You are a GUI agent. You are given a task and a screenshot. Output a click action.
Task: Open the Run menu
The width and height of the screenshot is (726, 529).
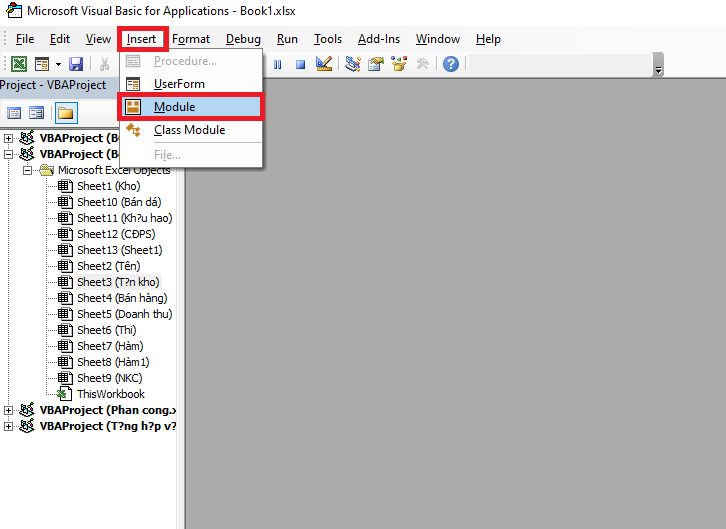coord(287,39)
